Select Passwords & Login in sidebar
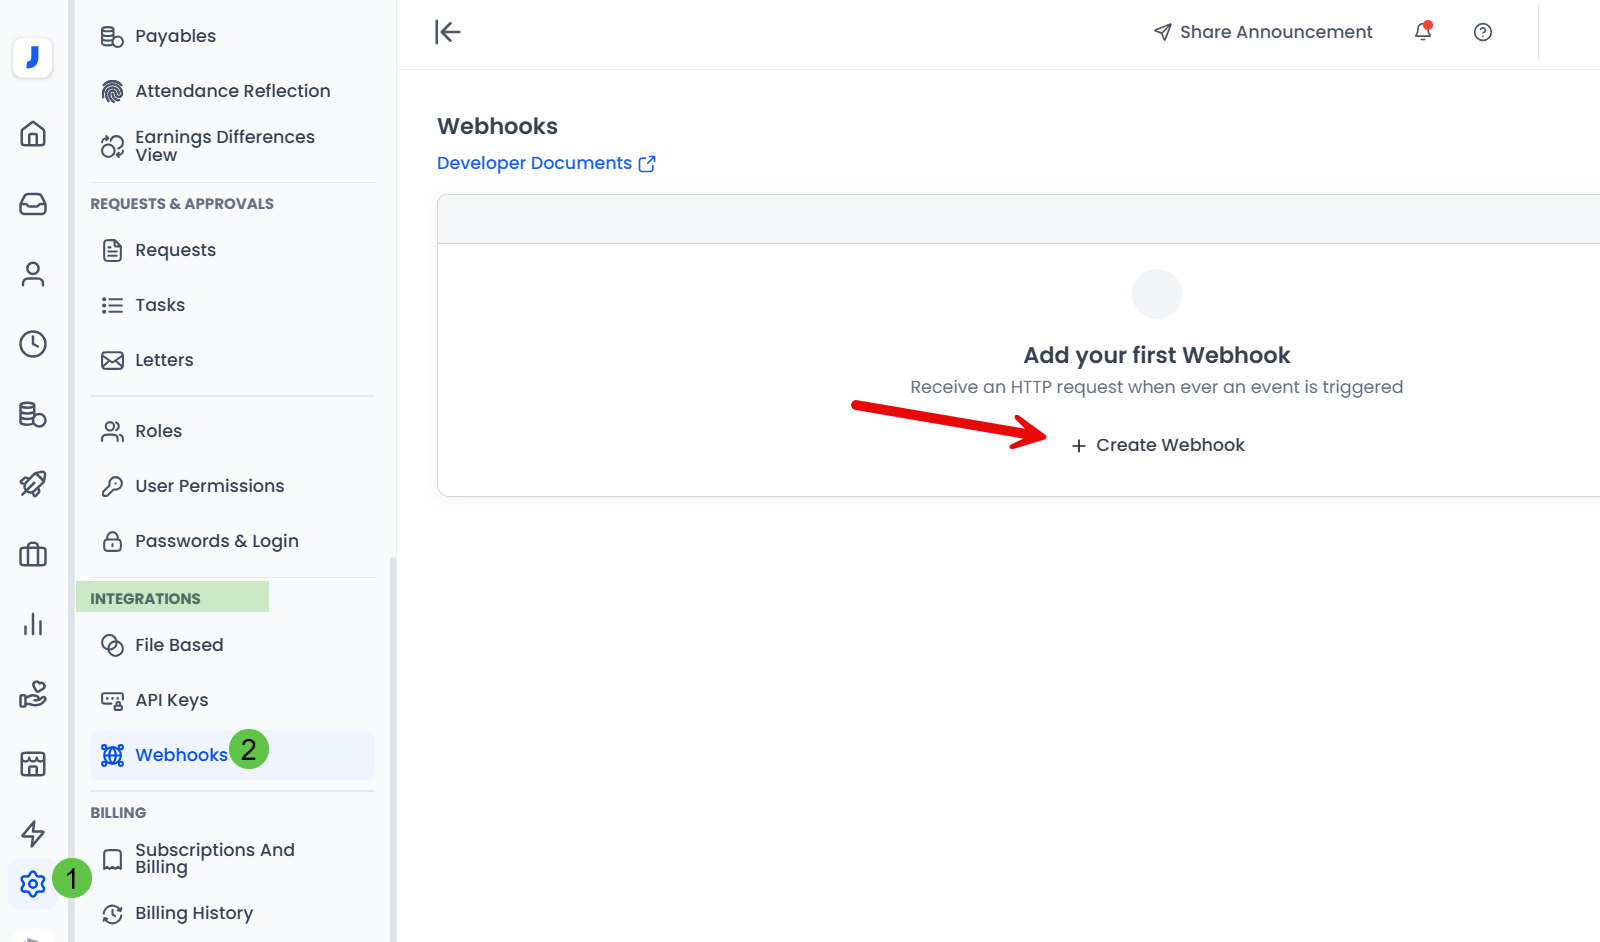Screen dimensions: 1600x942 pyautogui.click(x=216, y=540)
